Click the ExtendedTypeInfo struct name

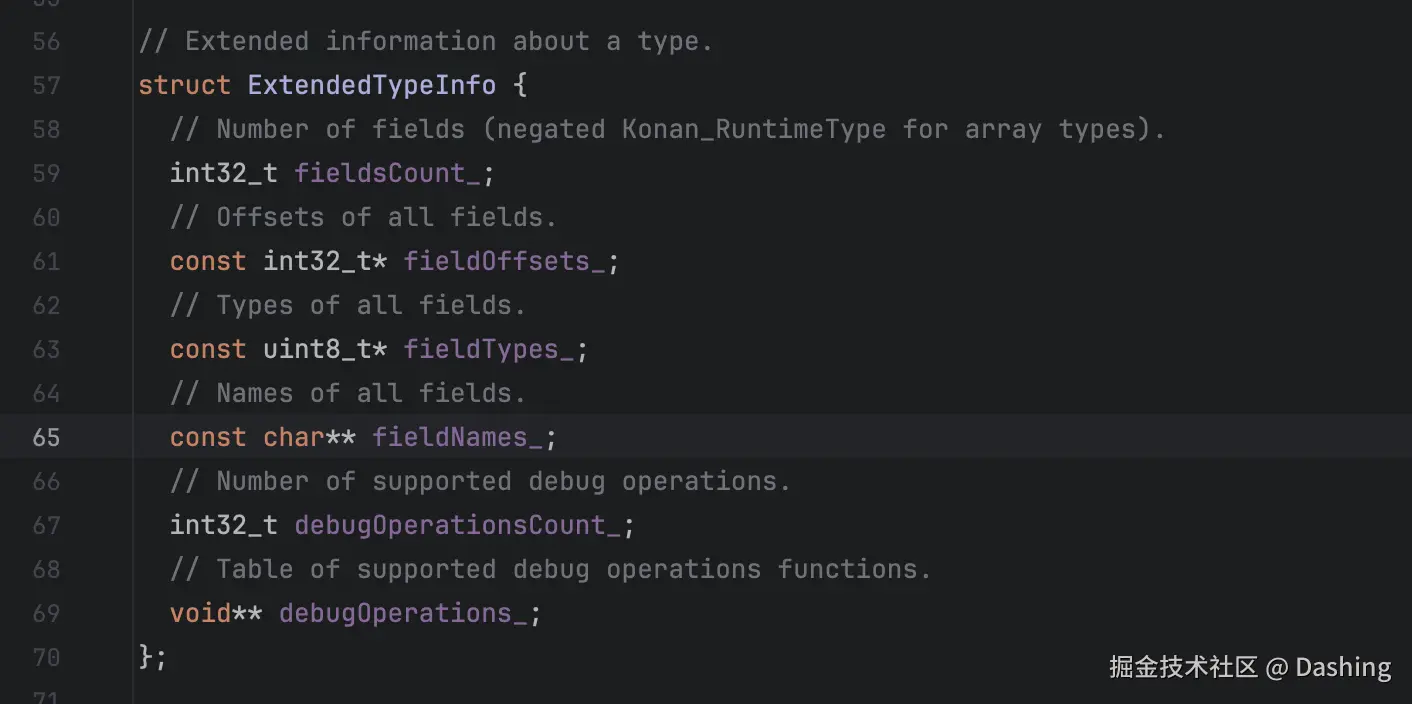(x=371, y=86)
